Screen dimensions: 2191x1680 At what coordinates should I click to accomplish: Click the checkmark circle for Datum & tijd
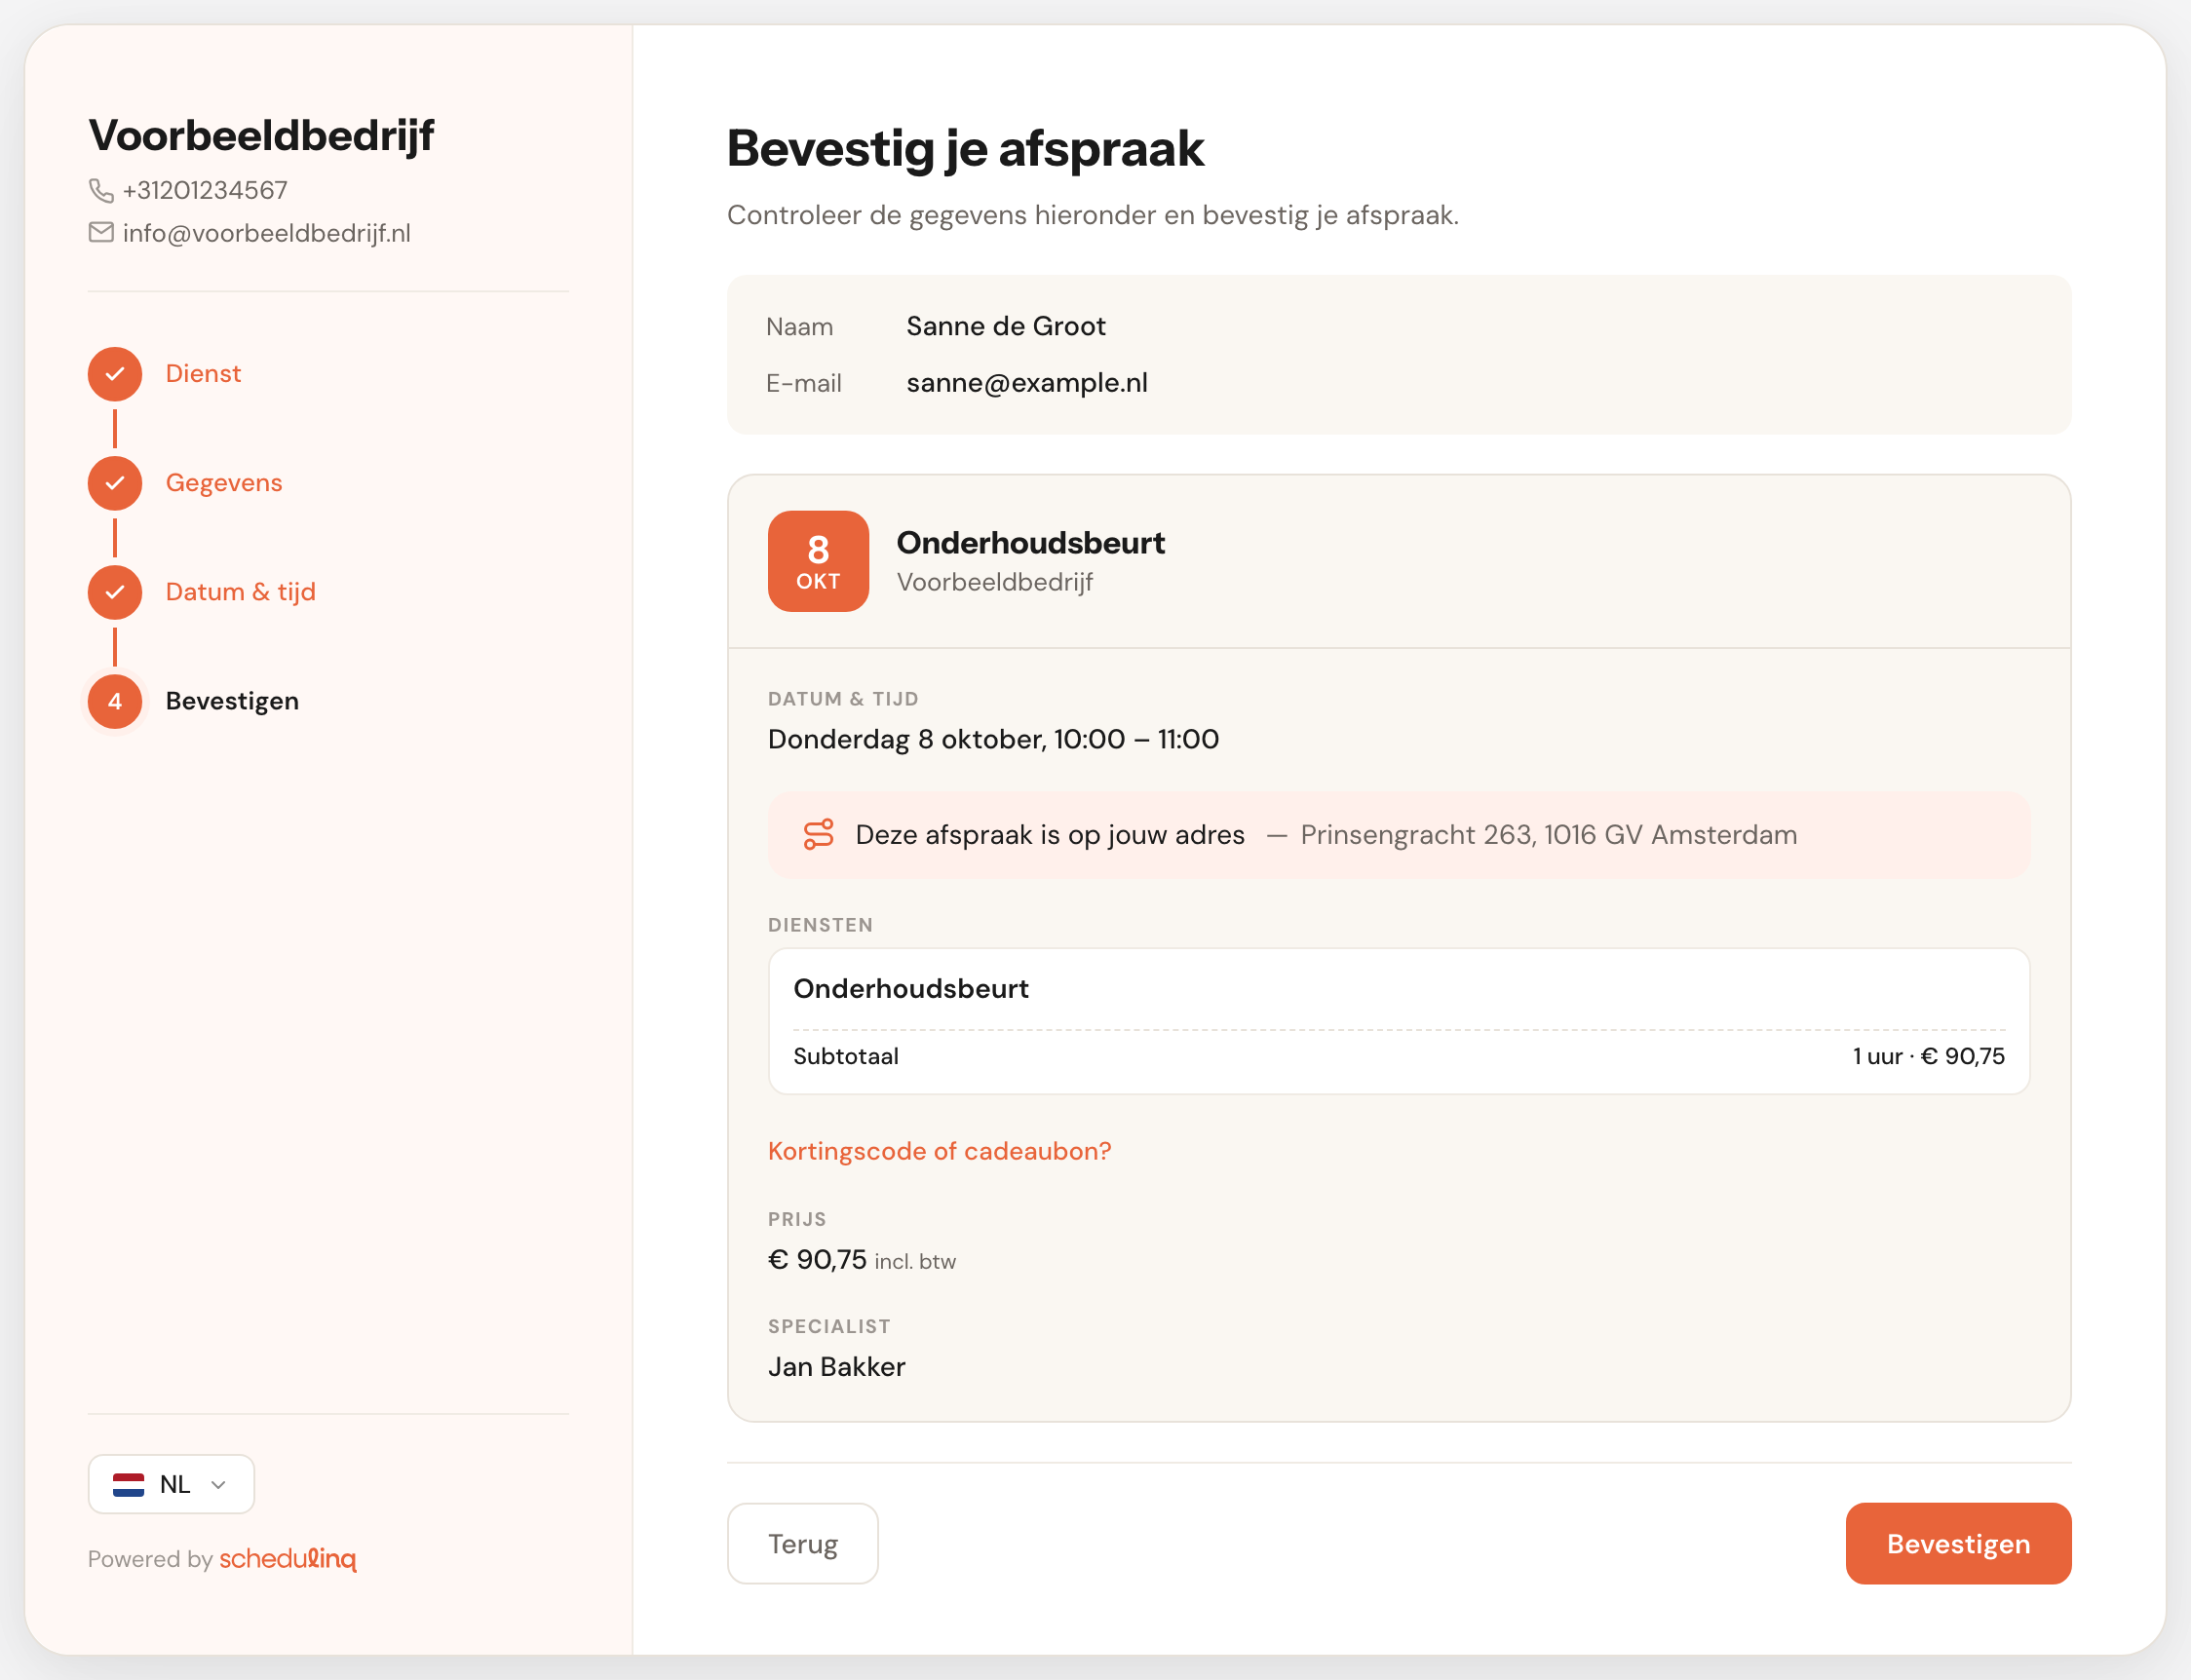pyautogui.click(x=115, y=592)
